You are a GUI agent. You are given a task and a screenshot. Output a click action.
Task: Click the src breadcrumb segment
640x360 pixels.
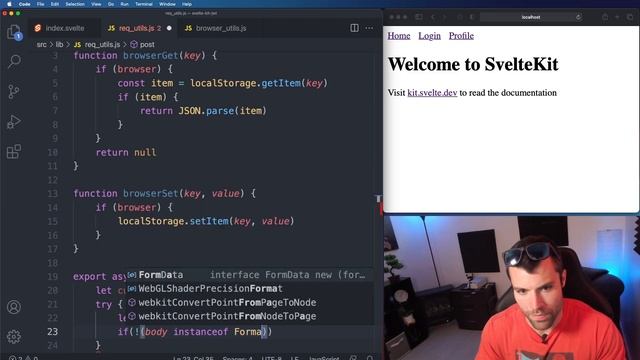pos(42,44)
